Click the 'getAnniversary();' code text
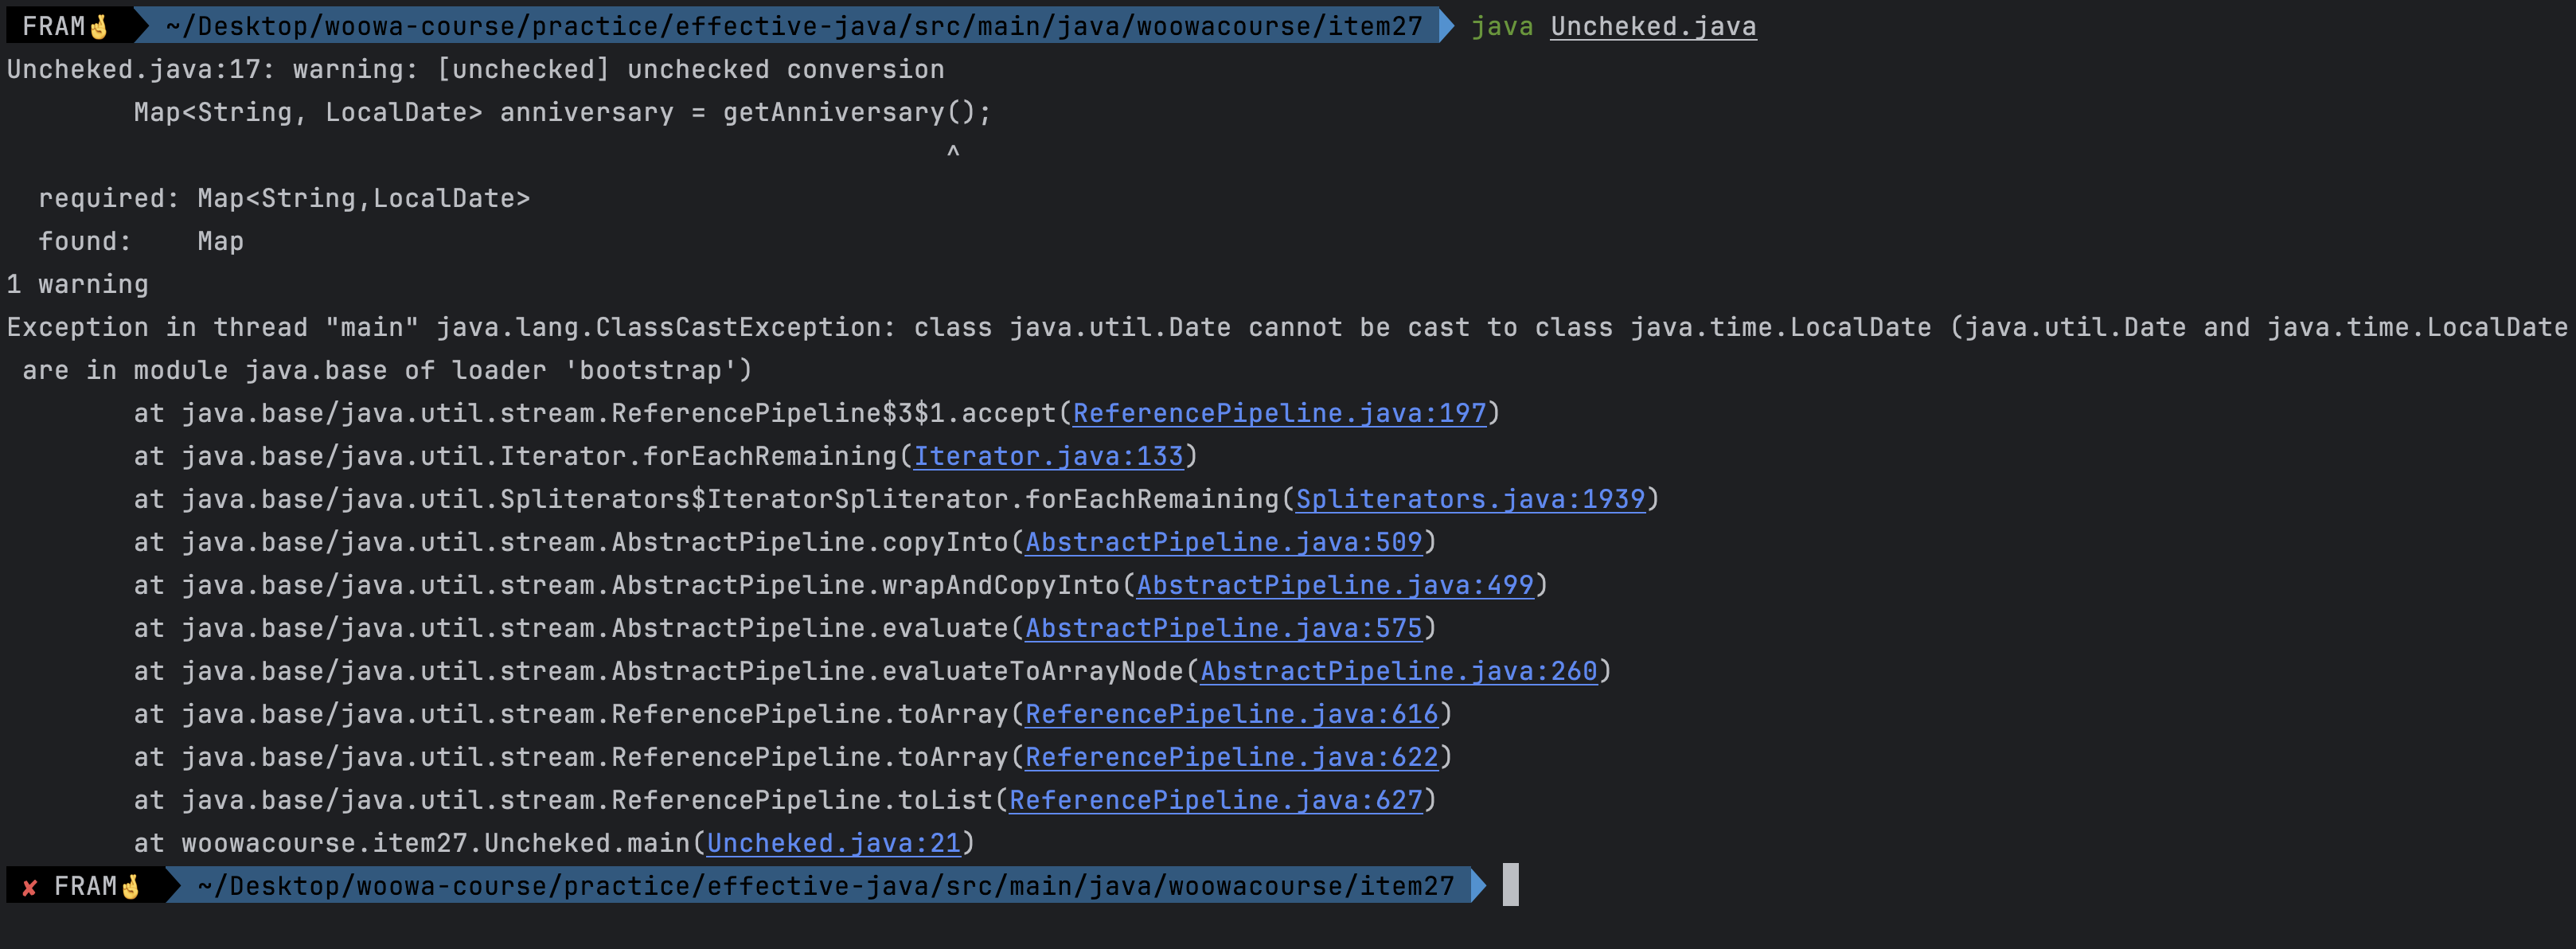Viewport: 2576px width, 949px height. pyautogui.click(x=857, y=112)
